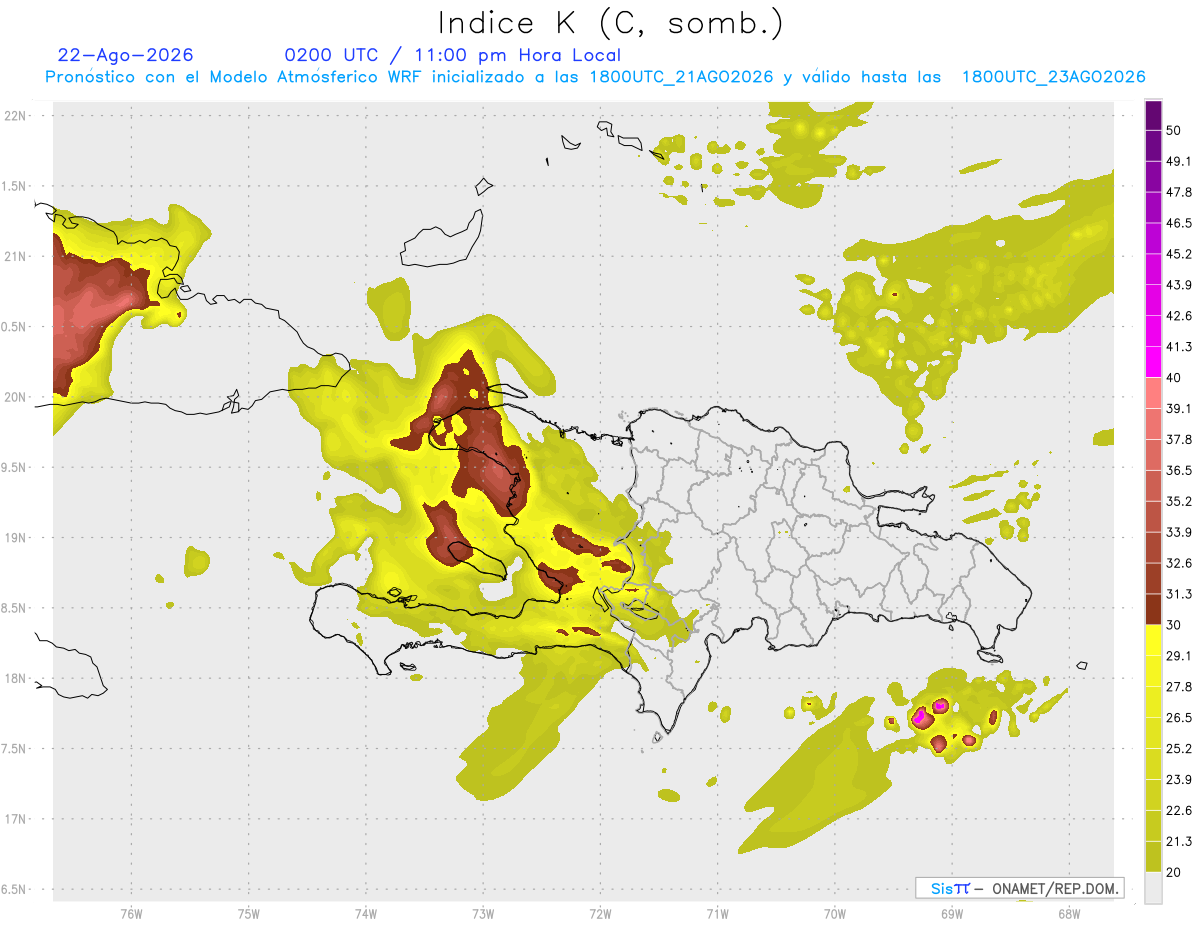Pick the magenta color bar segment between 40 and 41.3
The image size is (1200, 927).
point(1153,362)
